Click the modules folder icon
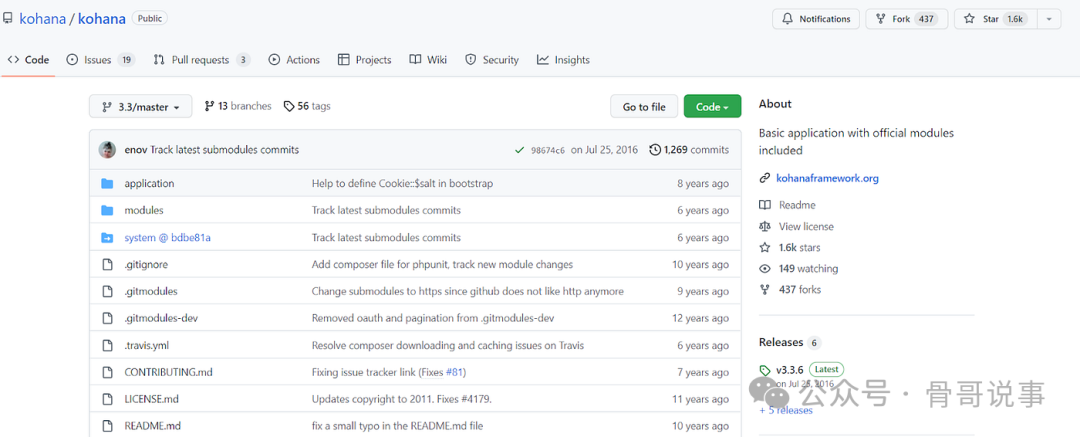 (x=107, y=210)
